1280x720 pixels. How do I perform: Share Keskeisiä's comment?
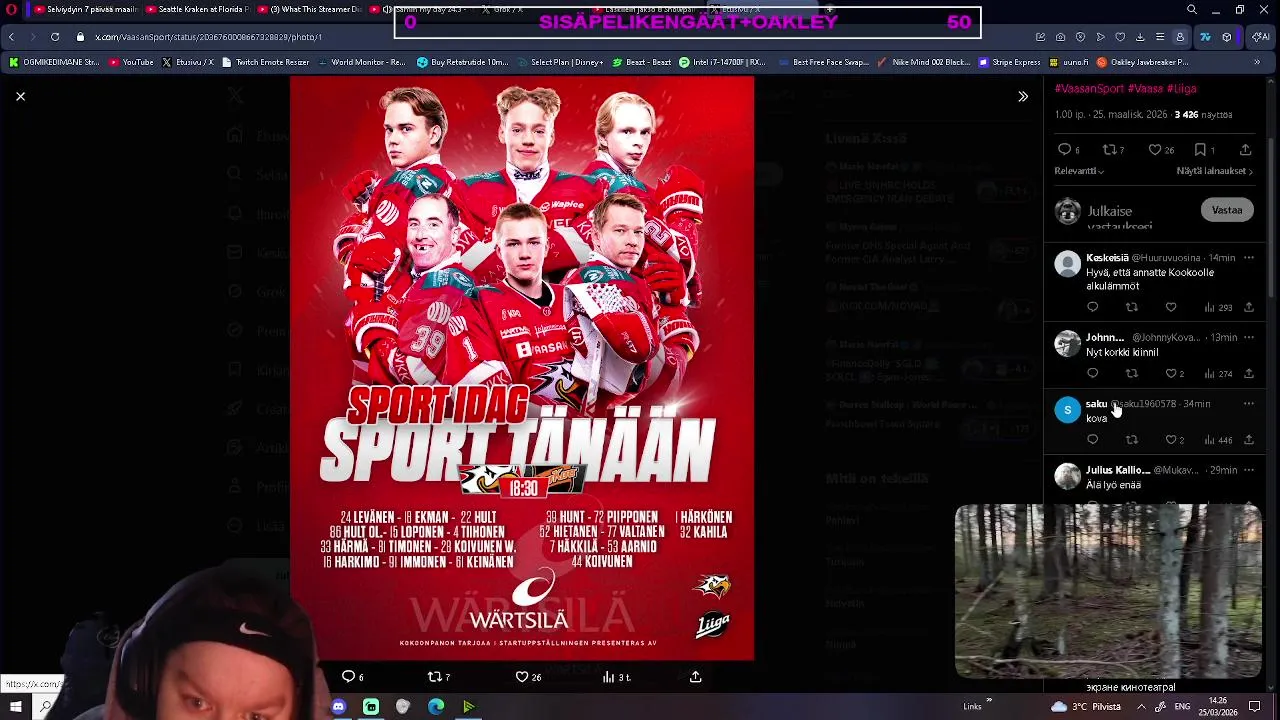pos(1248,307)
